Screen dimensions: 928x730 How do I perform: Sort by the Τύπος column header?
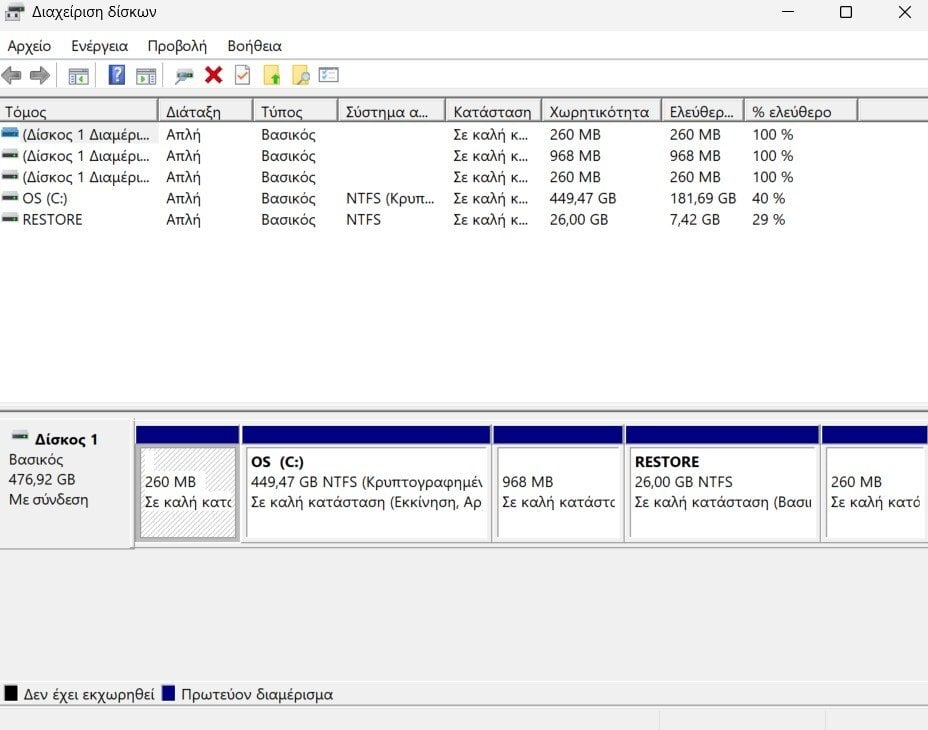pyautogui.click(x=295, y=111)
